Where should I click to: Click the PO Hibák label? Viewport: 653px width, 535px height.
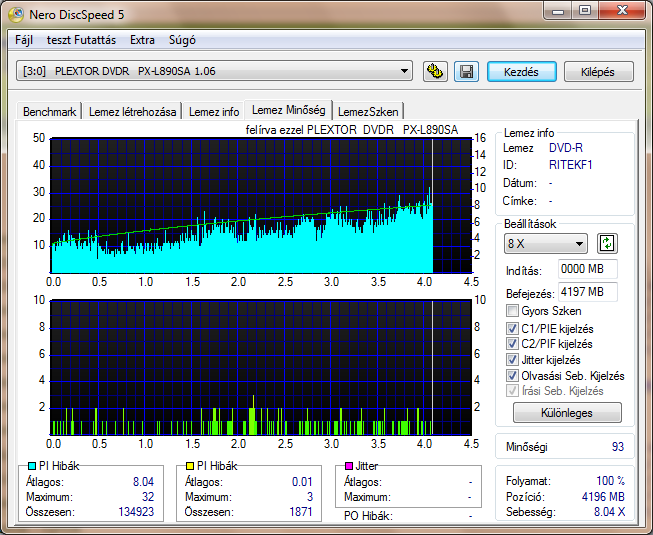pyautogui.click(x=368, y=516)
